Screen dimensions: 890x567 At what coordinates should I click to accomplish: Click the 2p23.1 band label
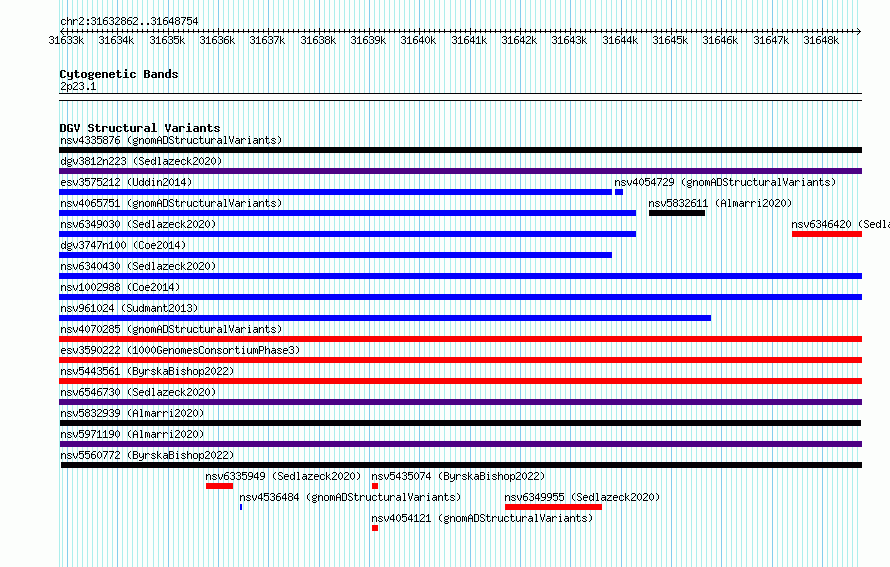[78, 86]
